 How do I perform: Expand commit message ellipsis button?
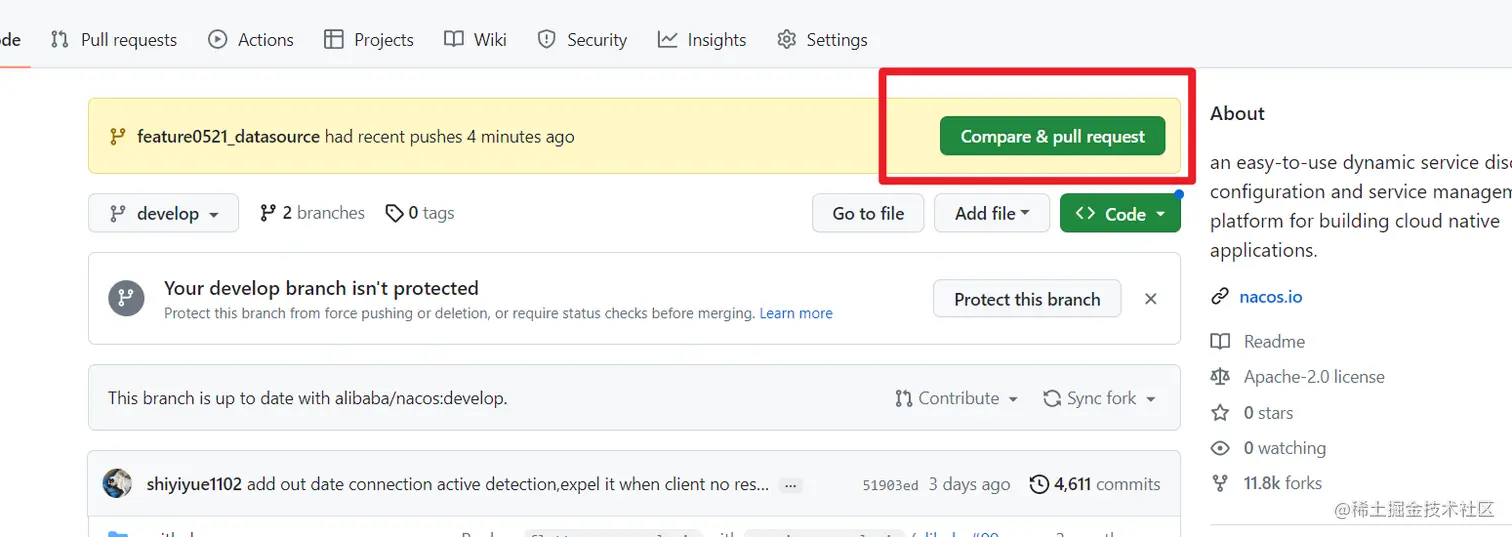click(x=791, y=485)
